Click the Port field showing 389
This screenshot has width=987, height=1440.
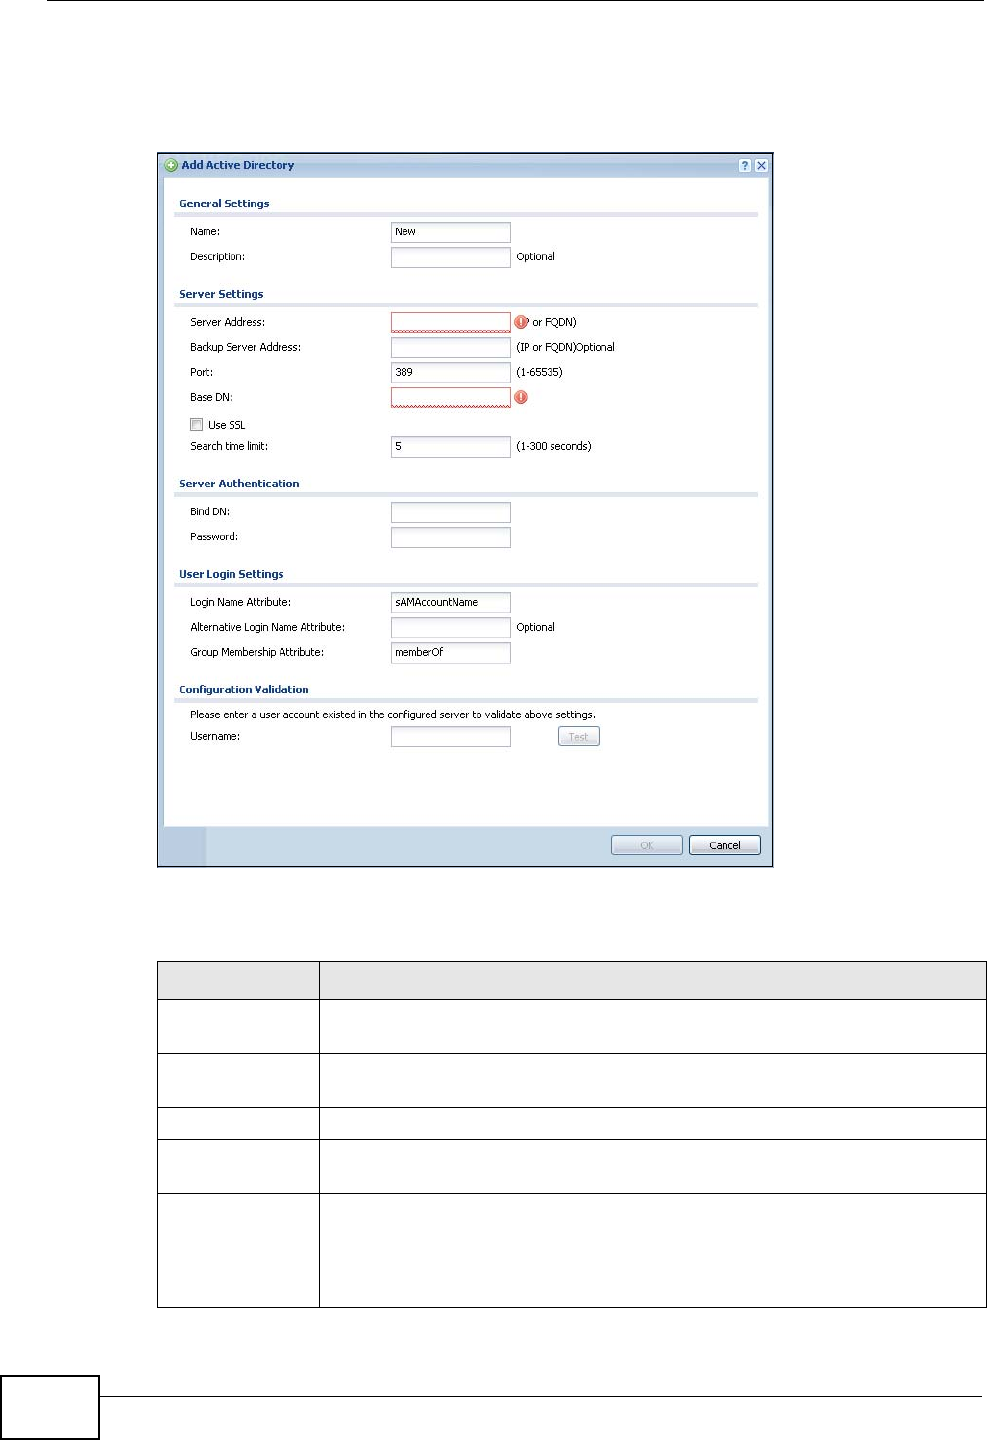tap(451, 372)
